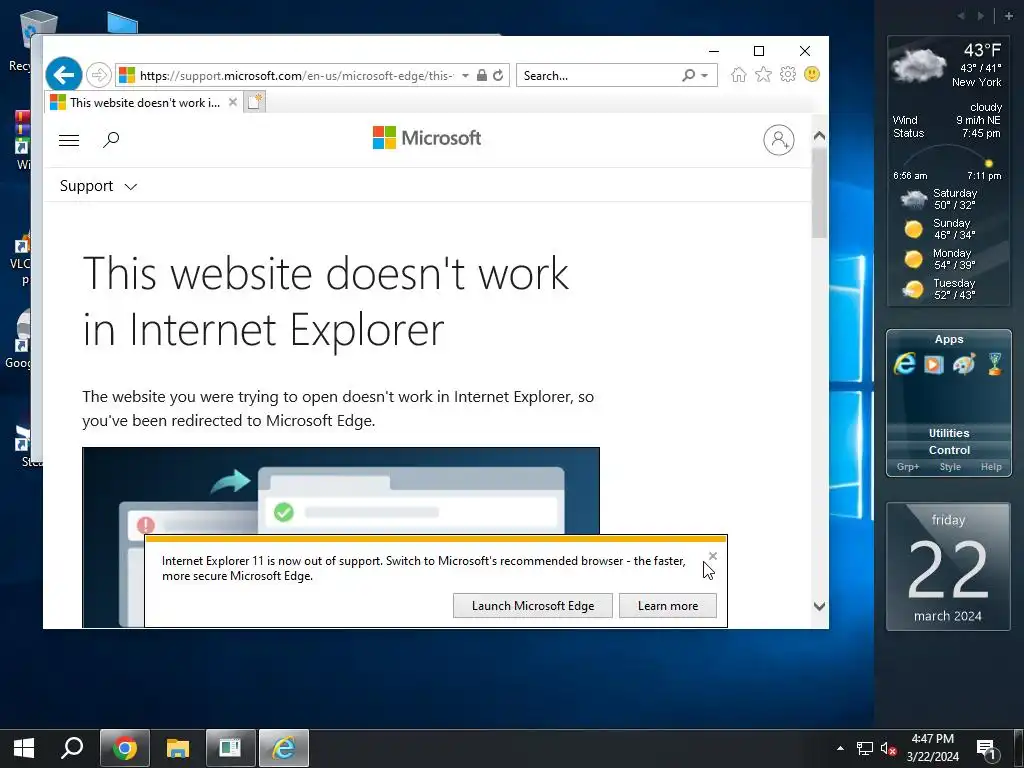Launch the trophy games icon in Apps gadget

click(994, 364)
